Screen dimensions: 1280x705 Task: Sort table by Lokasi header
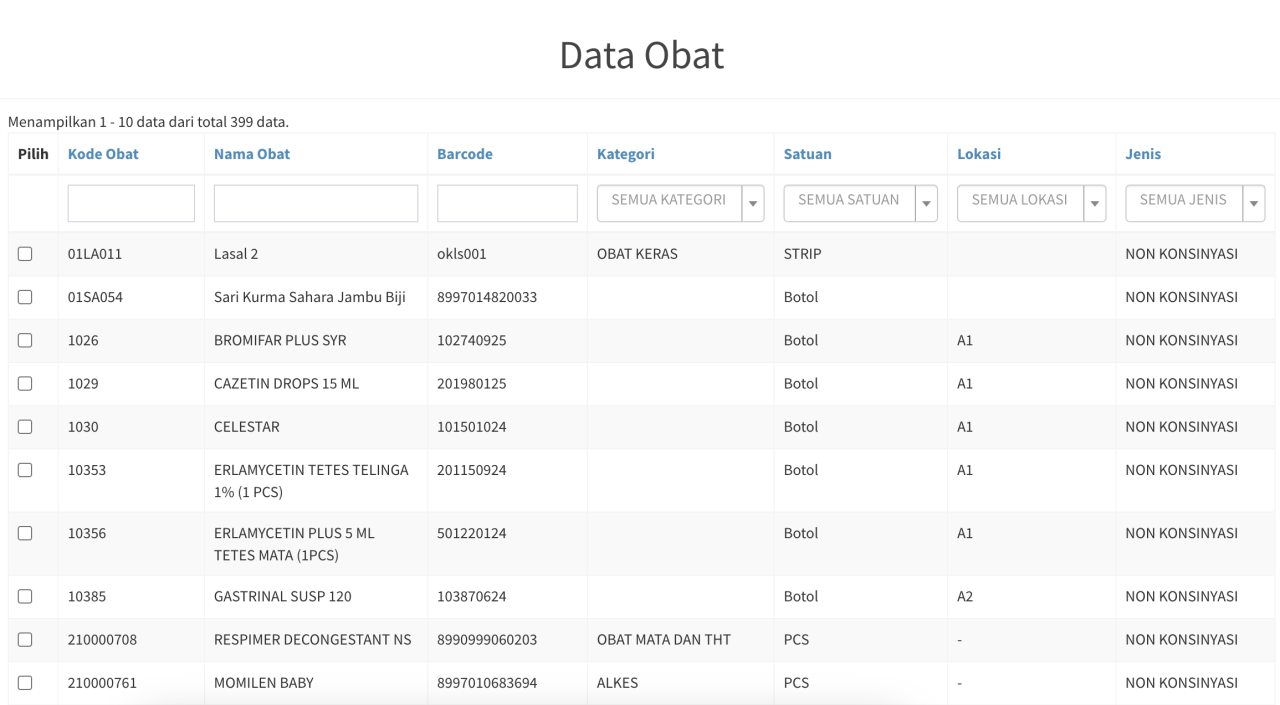(978, 154)
